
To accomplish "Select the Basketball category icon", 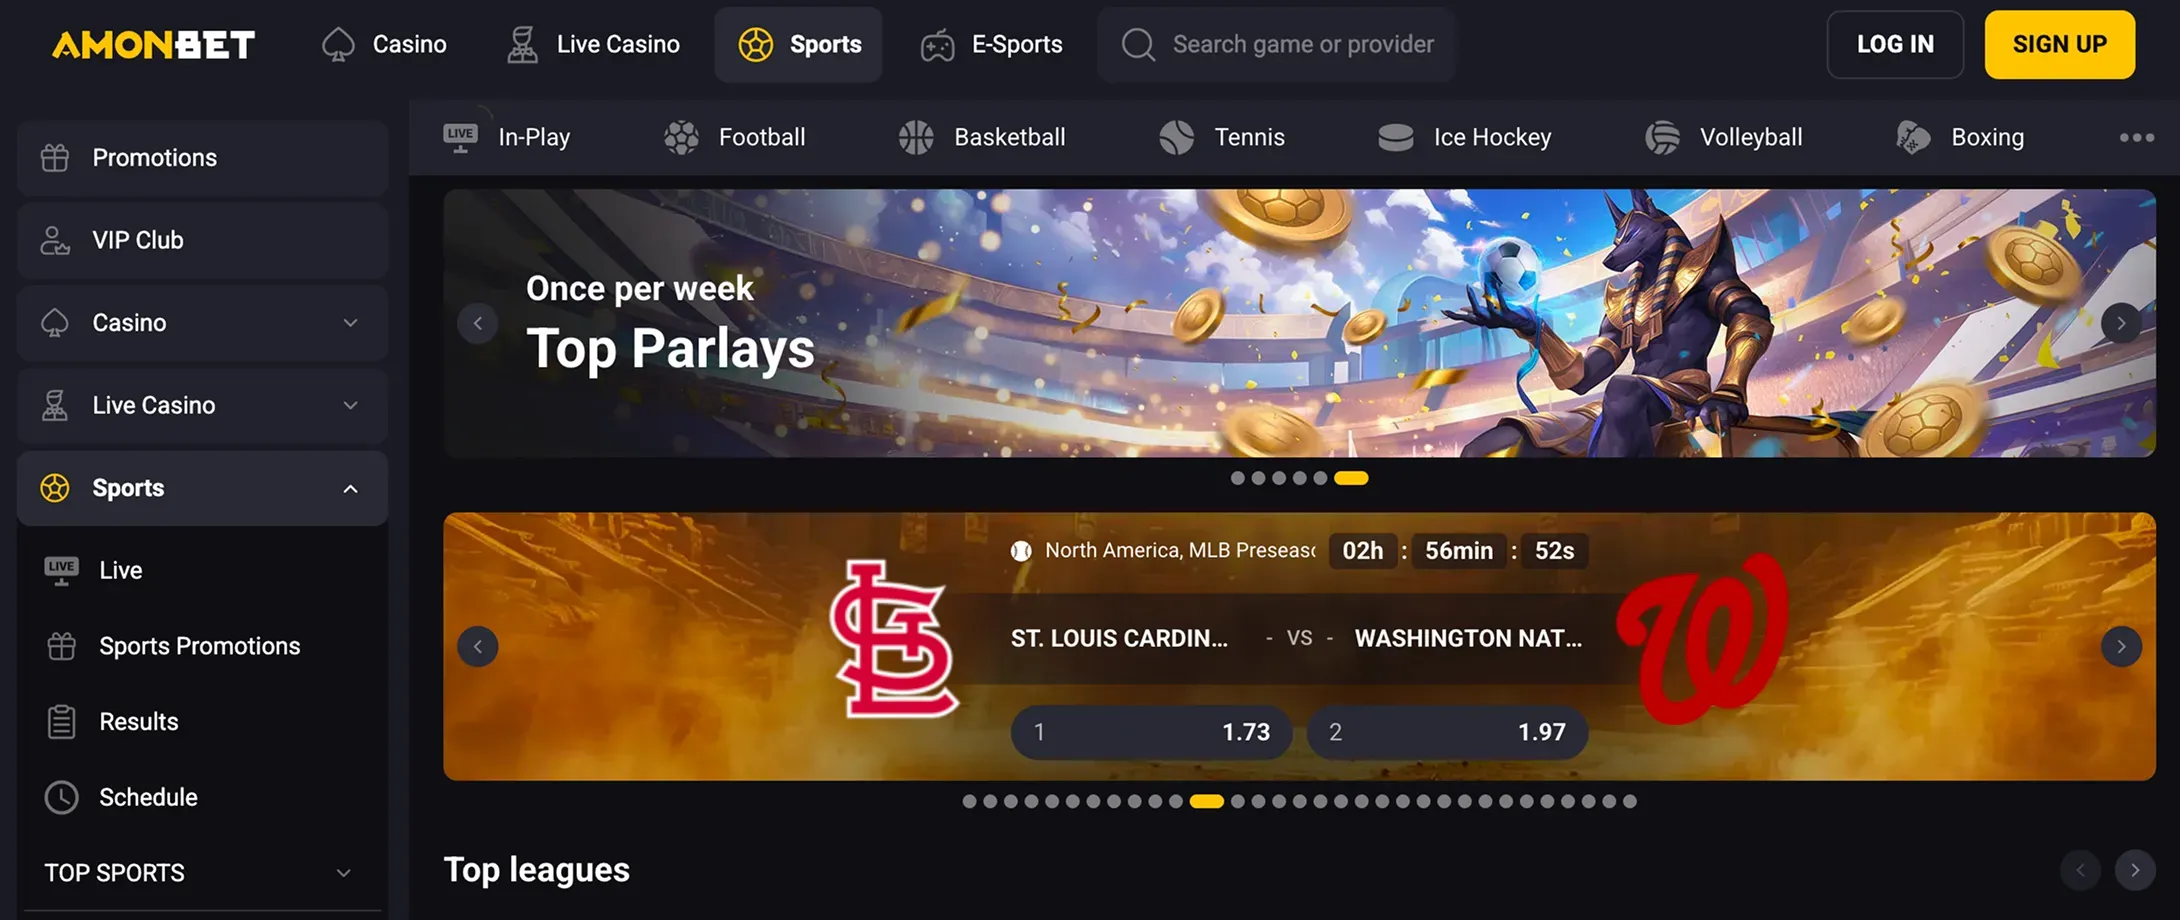I will (915, 137).
